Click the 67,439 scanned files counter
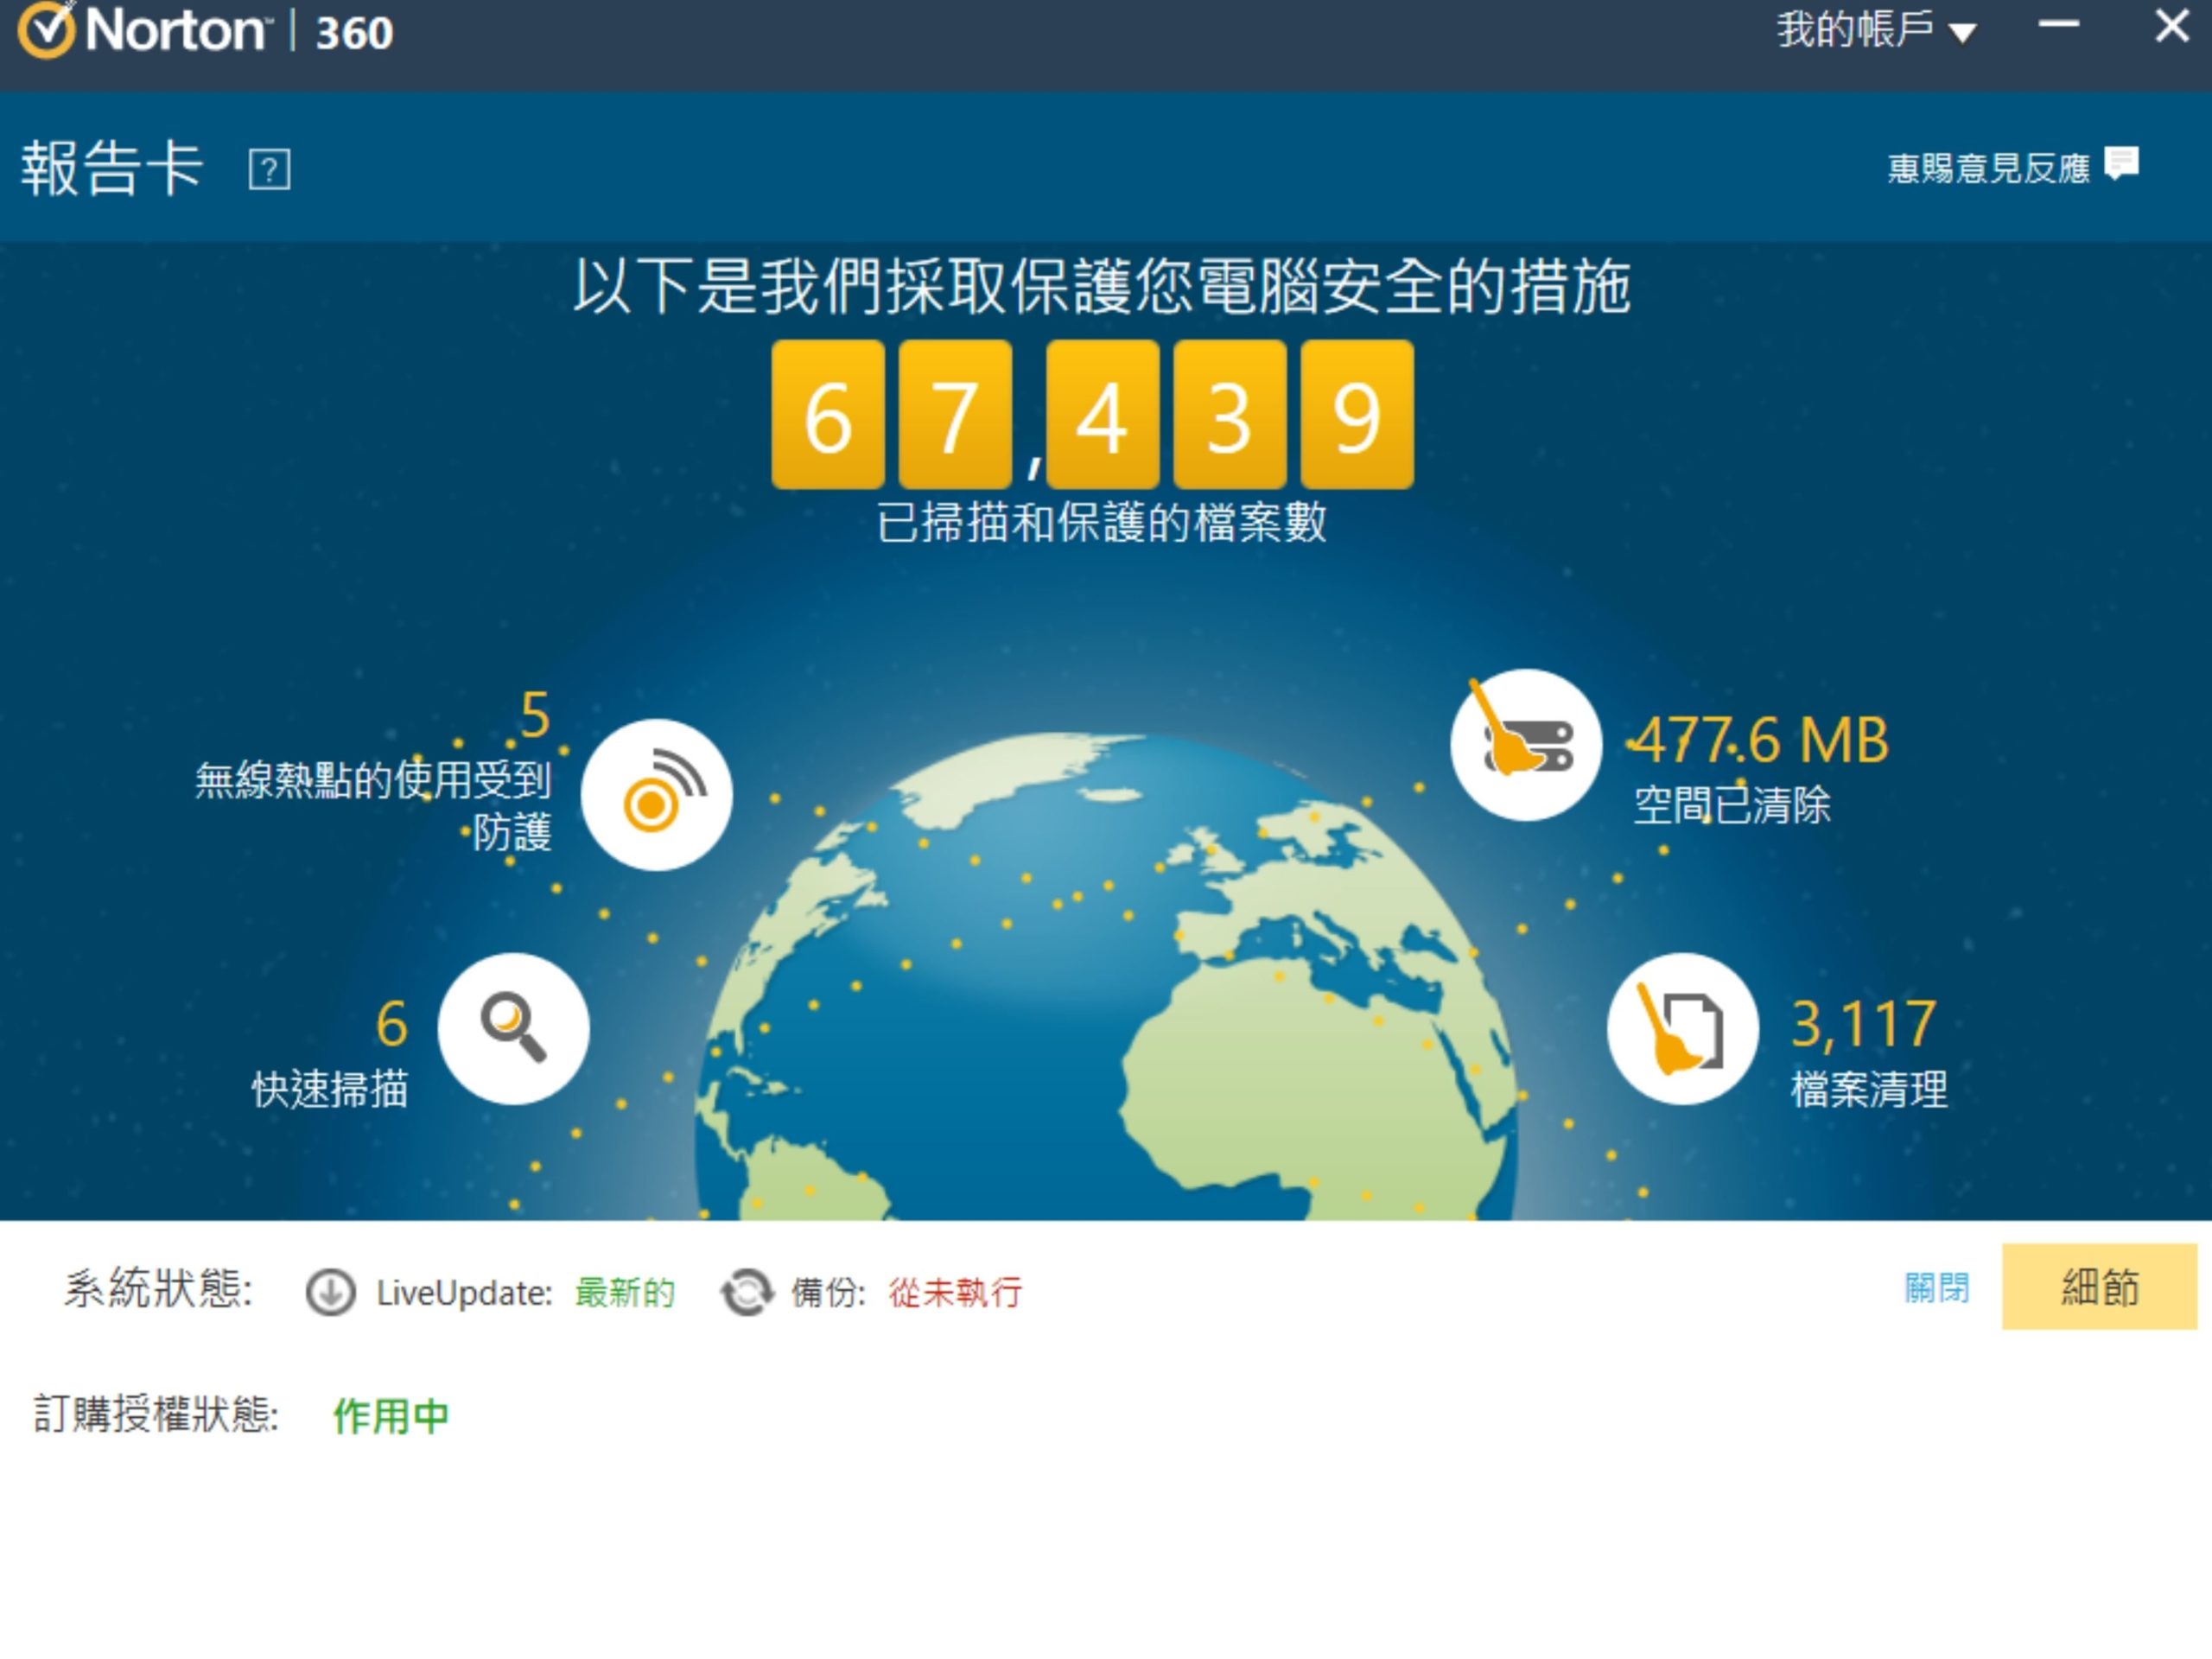This screenshot has width=2212, height=1659. (x=1093, y=414)
